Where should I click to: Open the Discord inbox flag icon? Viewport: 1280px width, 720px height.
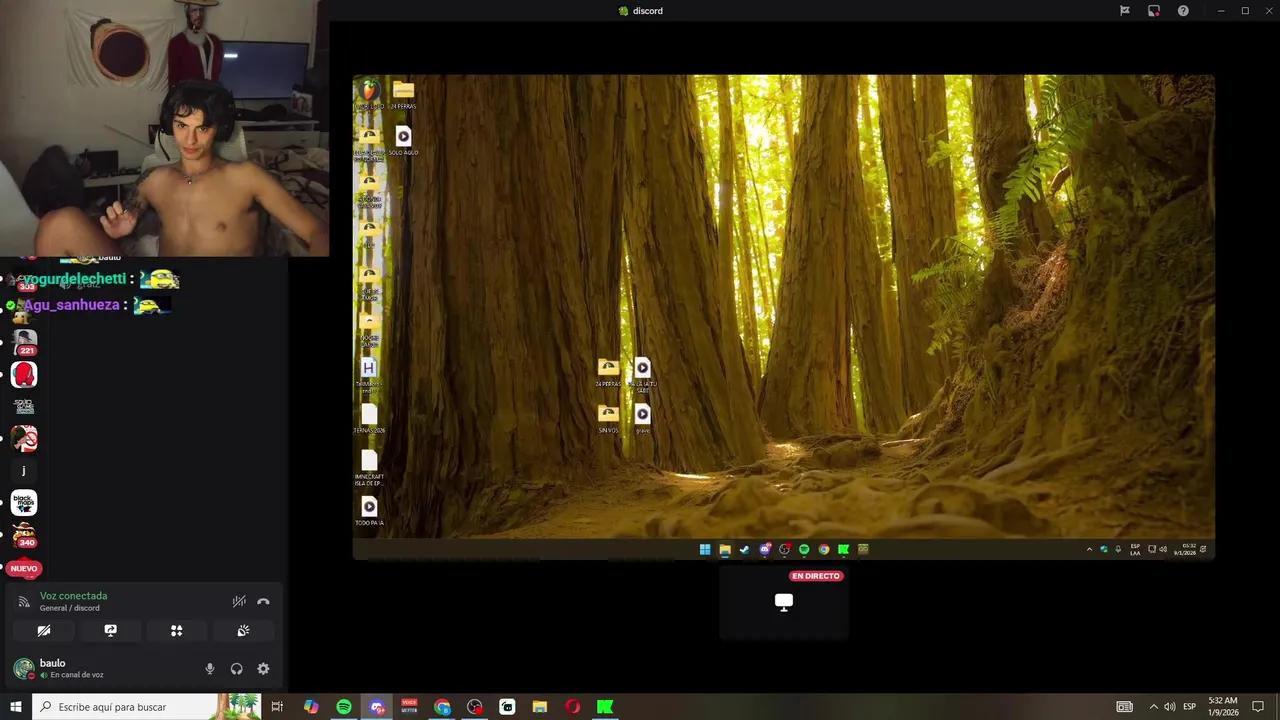pos(1125,11)
